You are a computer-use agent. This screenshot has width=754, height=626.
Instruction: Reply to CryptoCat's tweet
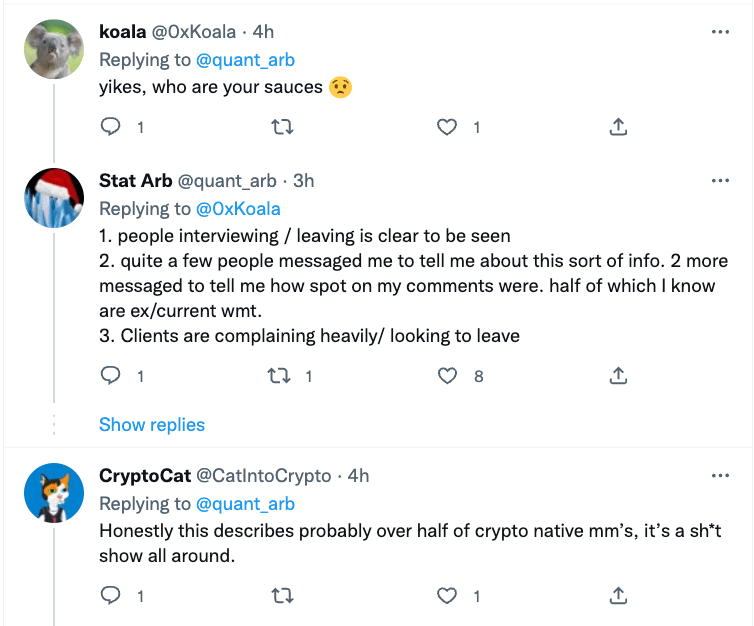[112, 596]
